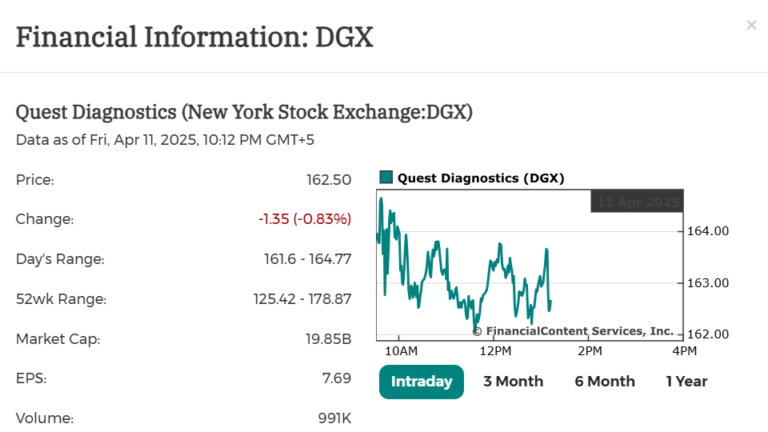
Task: Click the Quest Diagnostics company heading
Action: pyautogui.click(x=244, y=112)
